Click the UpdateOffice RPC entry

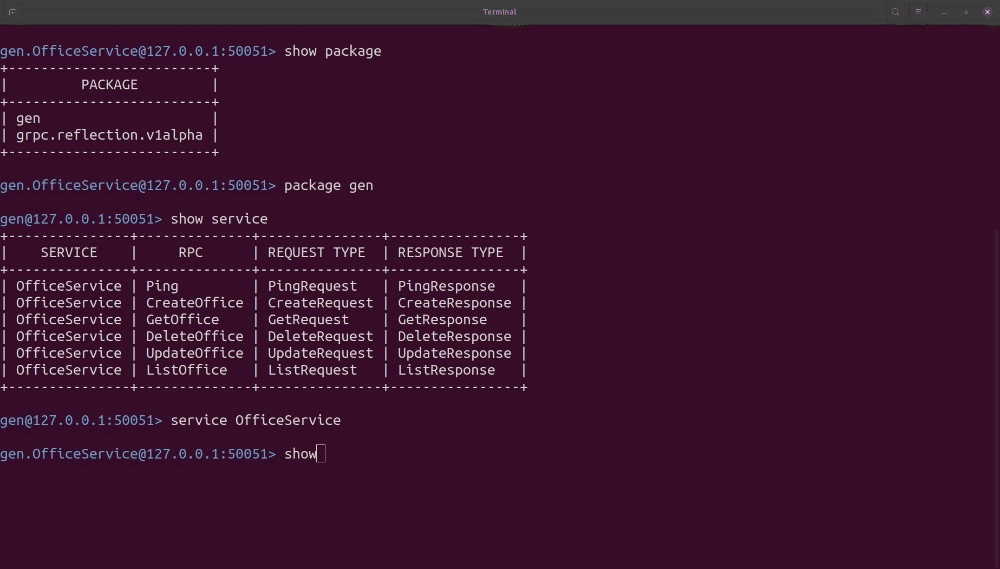click(x=194, y=354)
